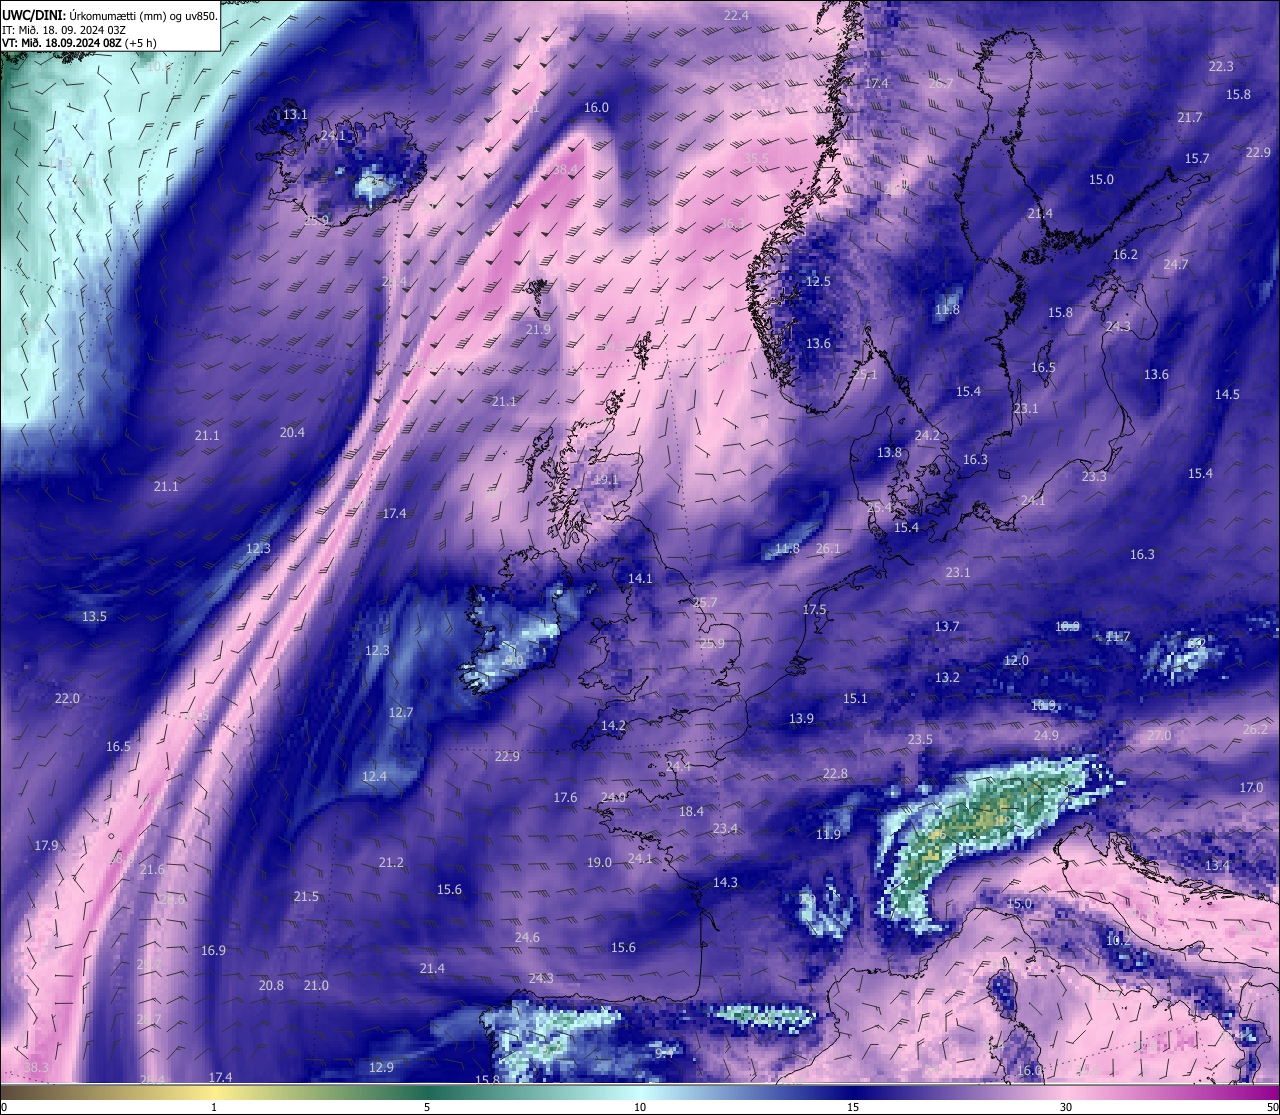Image resolution: width=1280 pixels, height=1115 pixels.
Task: Click the 18.4 value label
Action: click(691, 812)
